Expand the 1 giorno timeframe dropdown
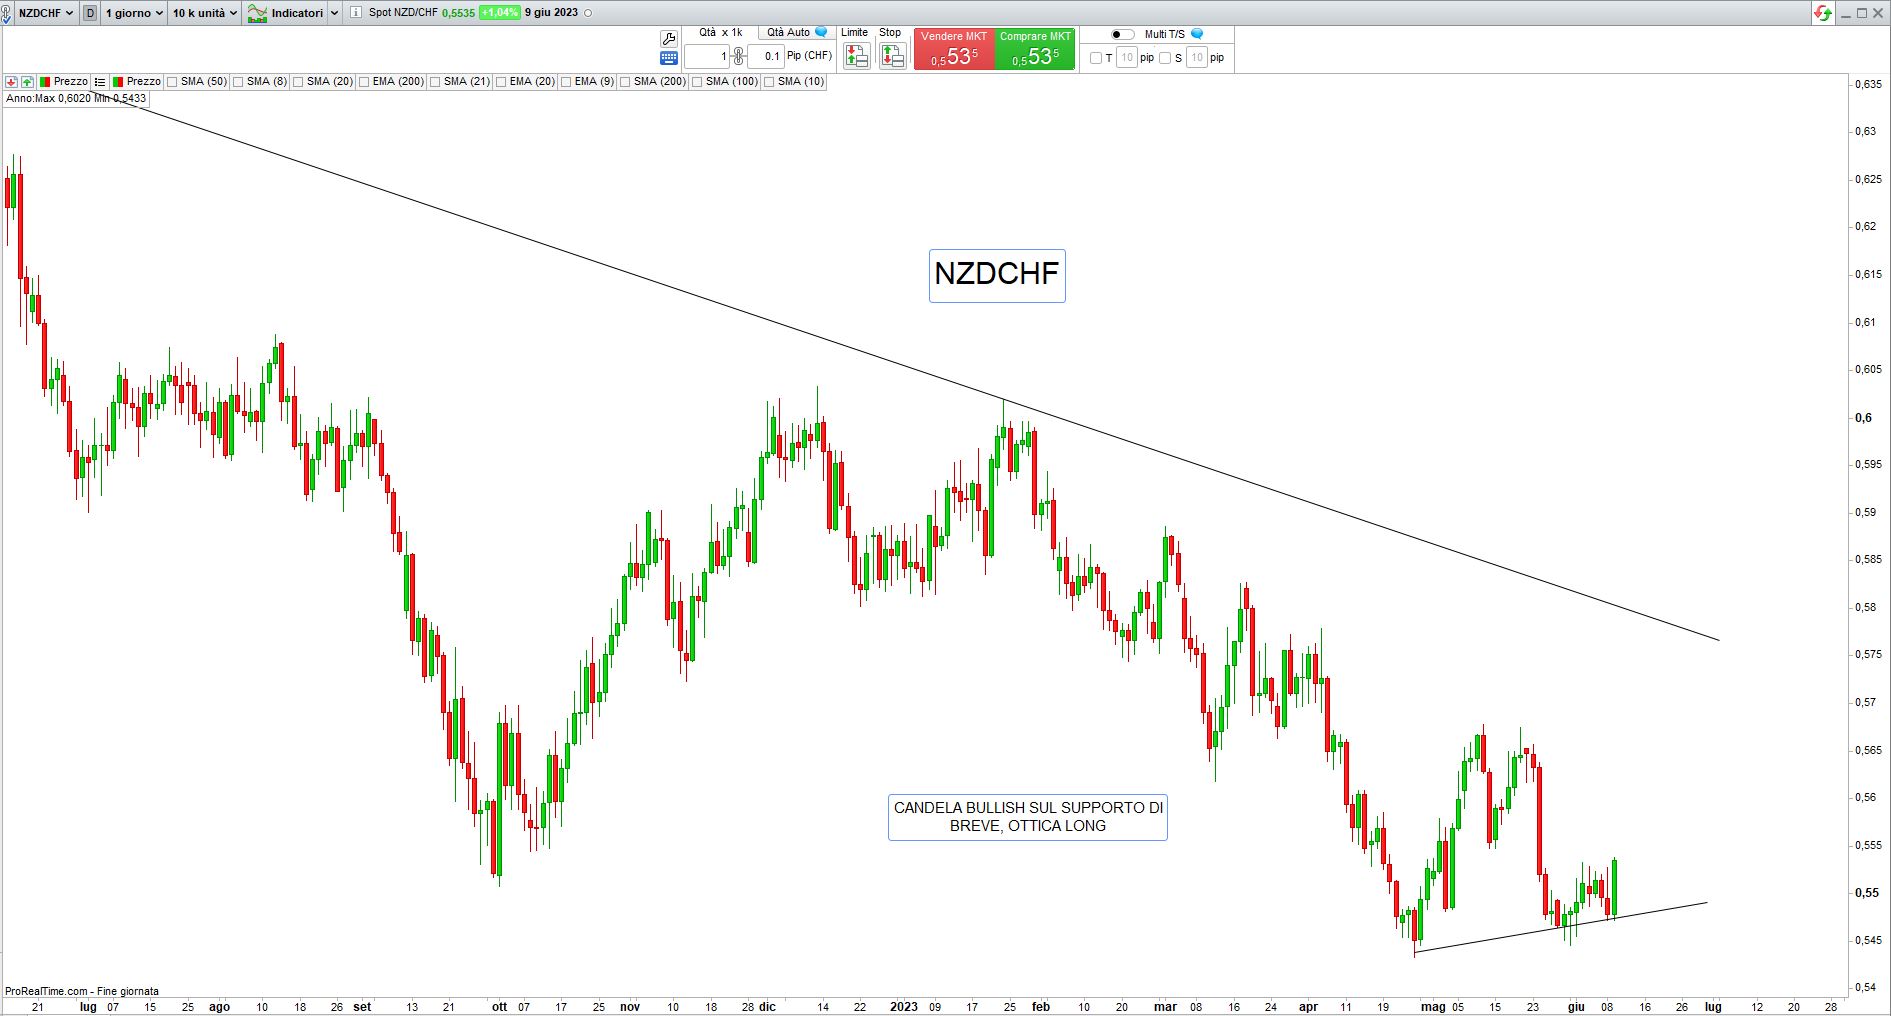The width and height of the screenshot is (1891, 1016). (x=134, y=13)
